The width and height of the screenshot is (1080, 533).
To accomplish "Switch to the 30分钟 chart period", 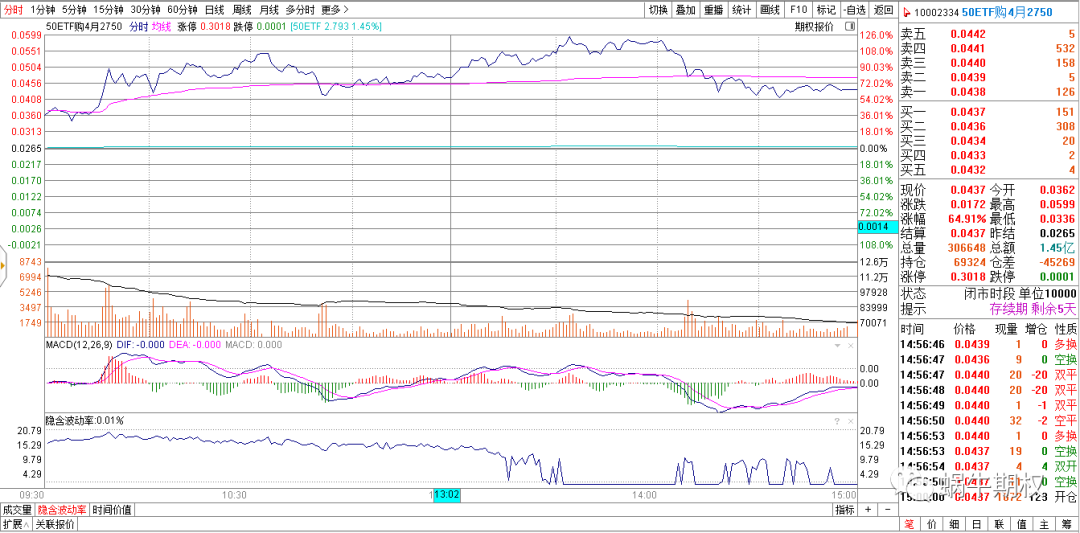I will click(x=145, y=10).
